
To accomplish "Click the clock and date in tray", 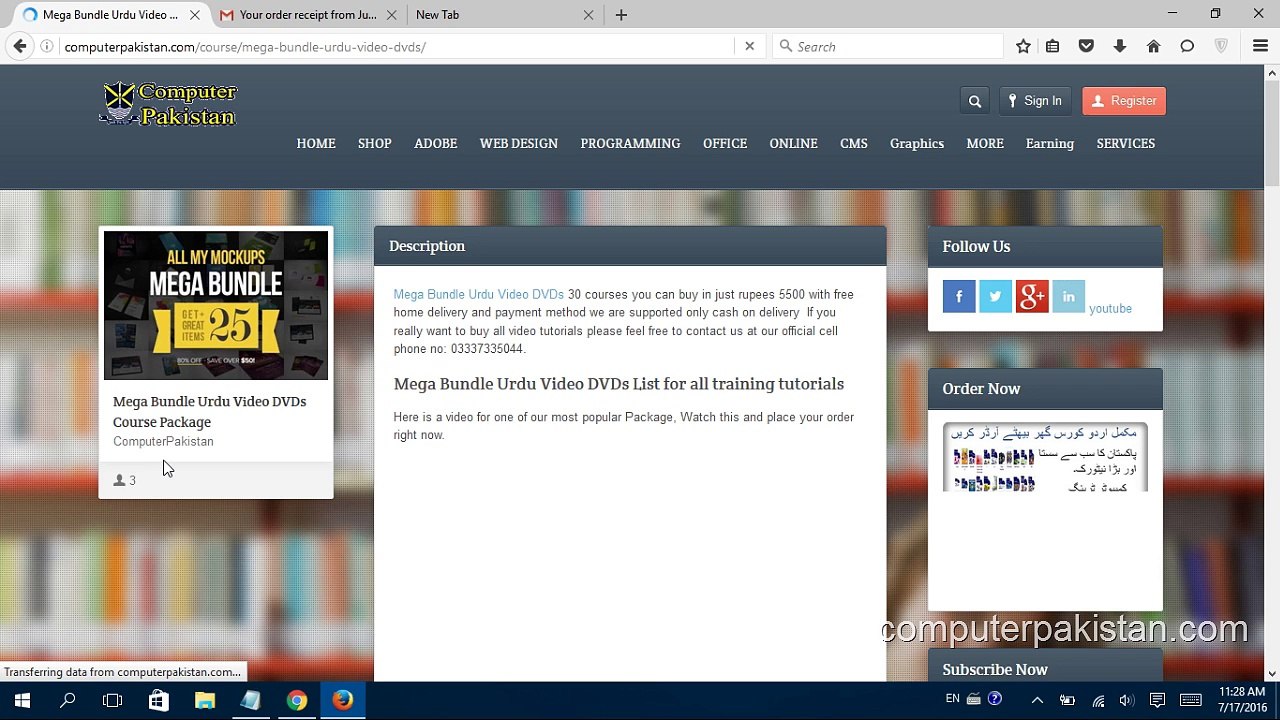I will (x=1242, y=700).
